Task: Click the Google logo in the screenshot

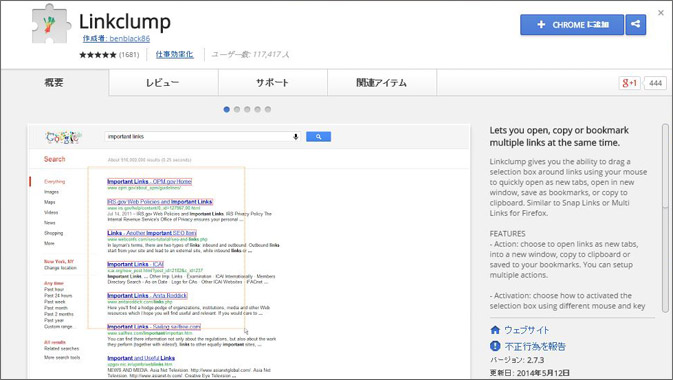Action: coord(63,137)
